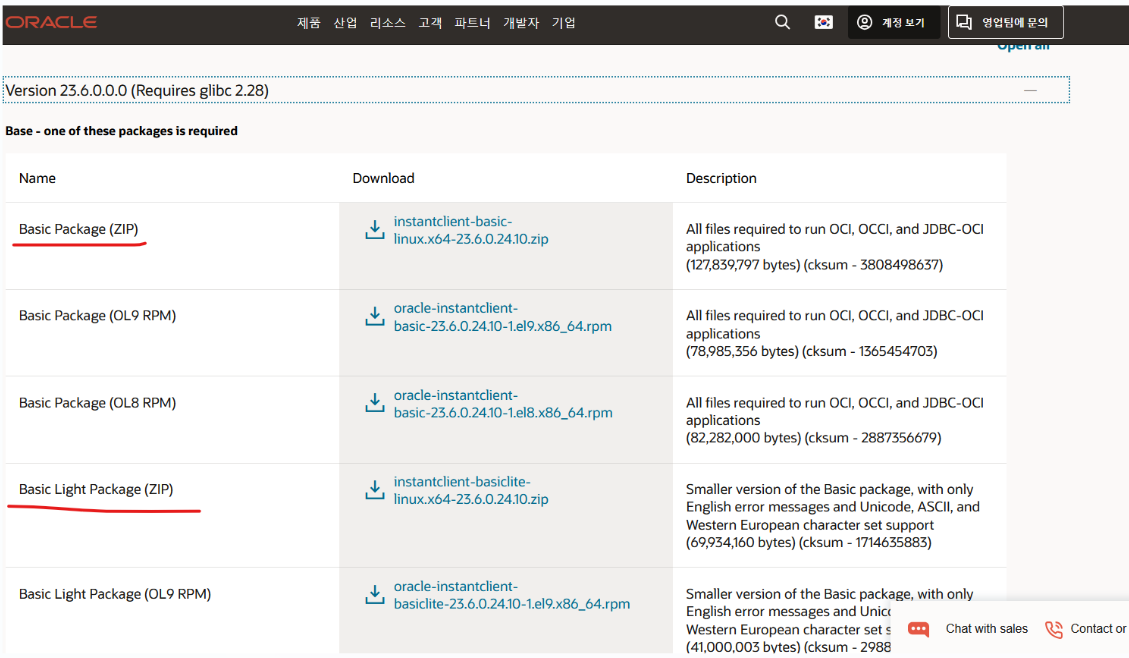Click the Name column header

pos(37,178)
